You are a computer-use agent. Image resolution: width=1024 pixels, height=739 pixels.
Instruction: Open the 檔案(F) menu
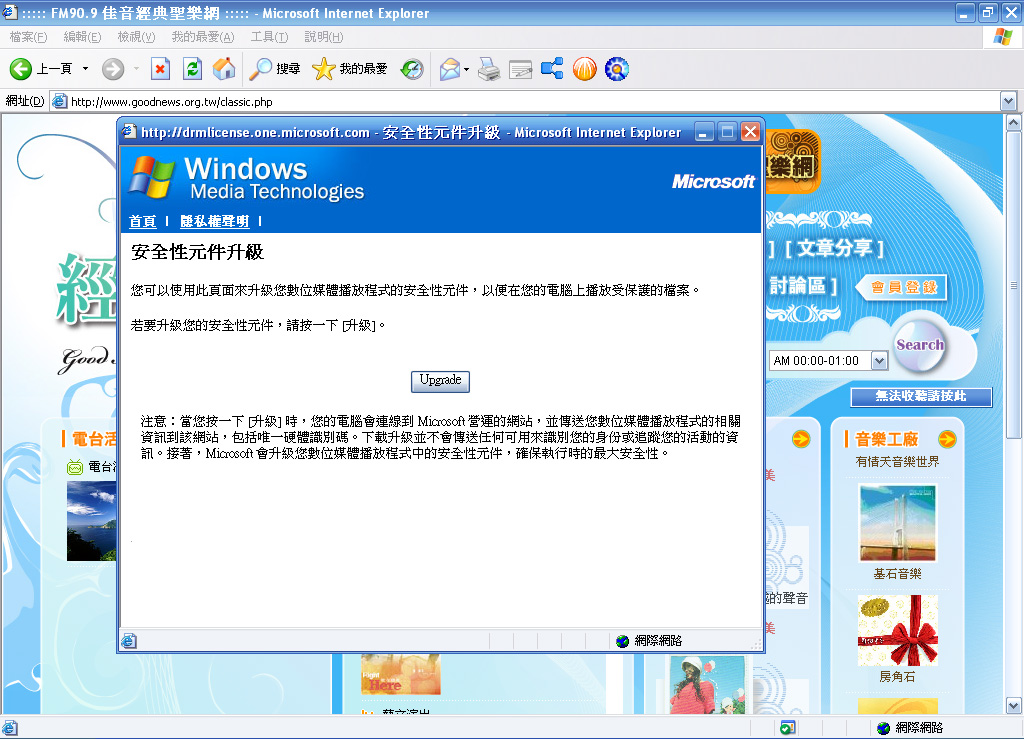(x=28, y=37)
